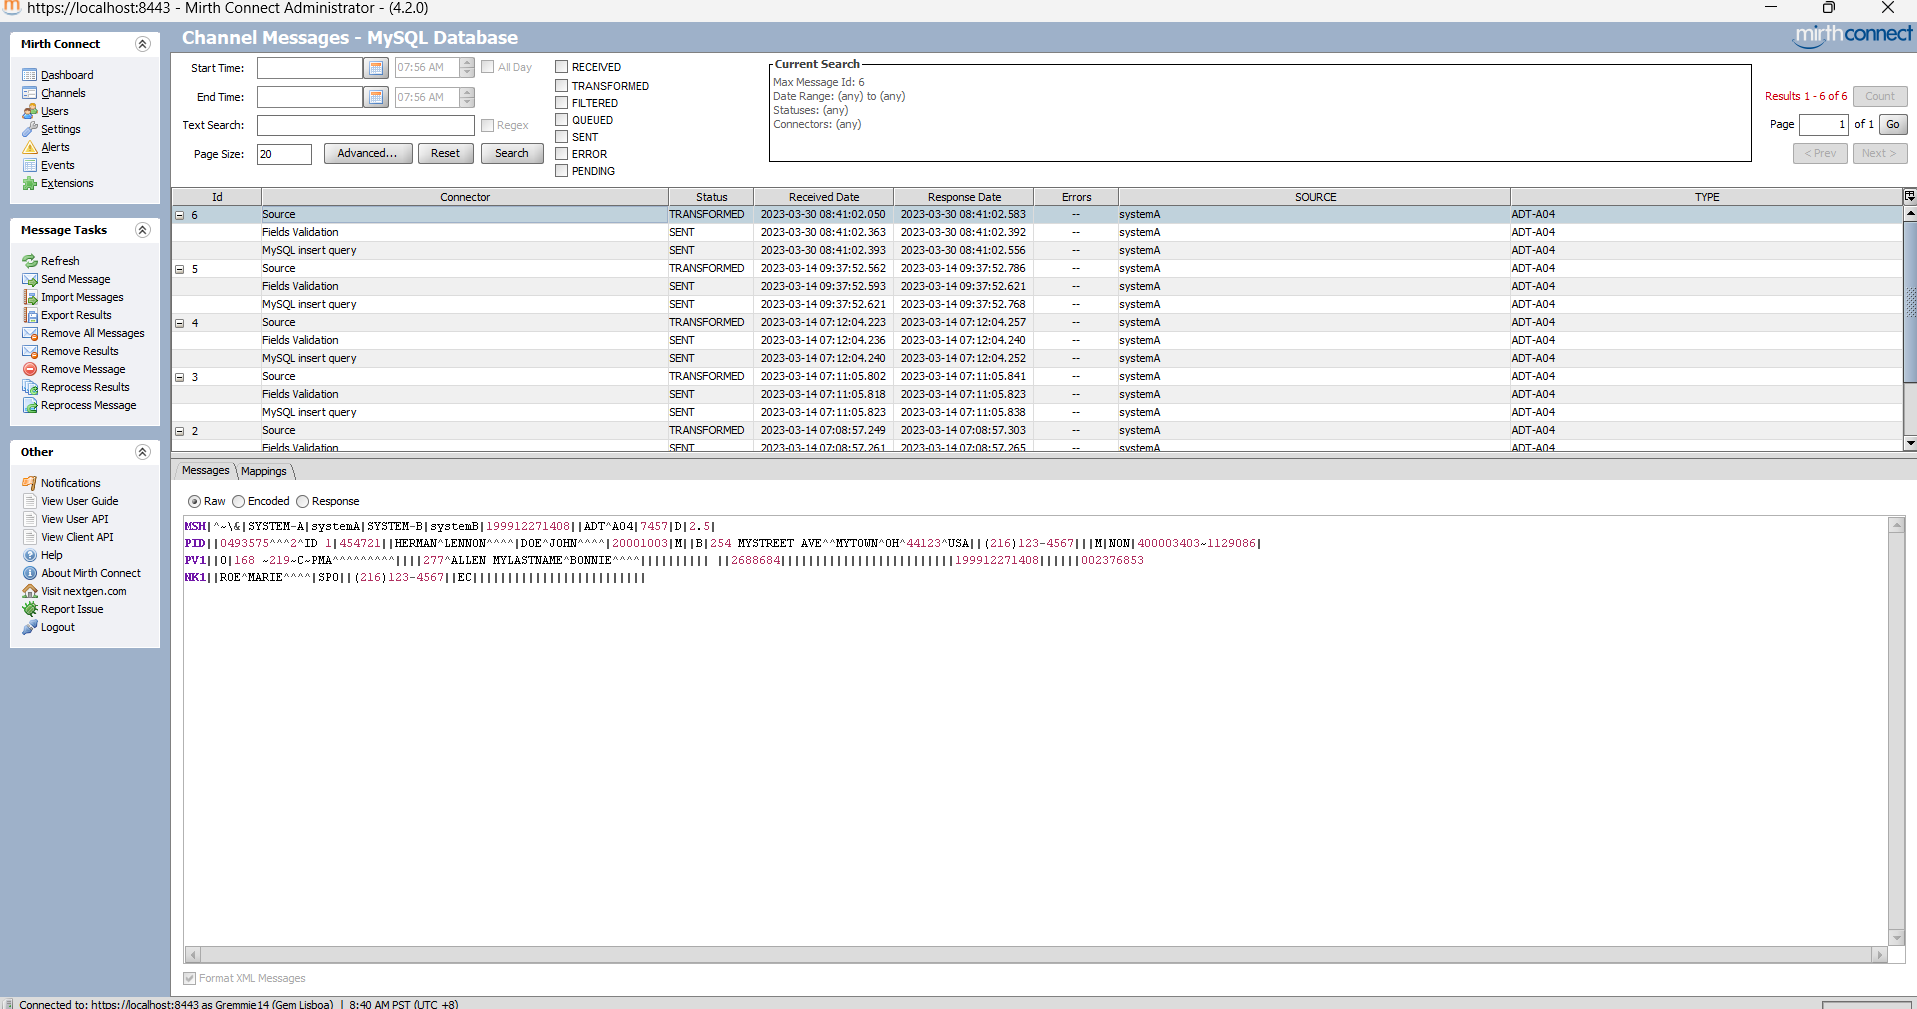
Task: Click the Refresh icon in Message Tasks
Action: 29,261
